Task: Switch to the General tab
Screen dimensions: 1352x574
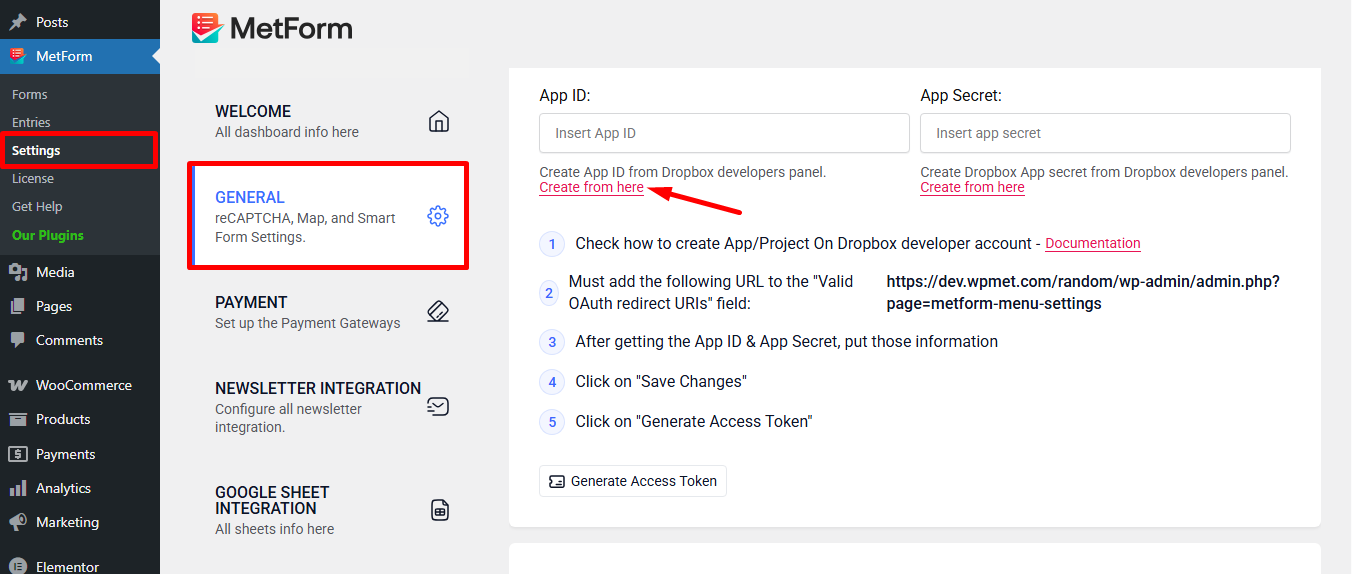Action: point(328,216)
